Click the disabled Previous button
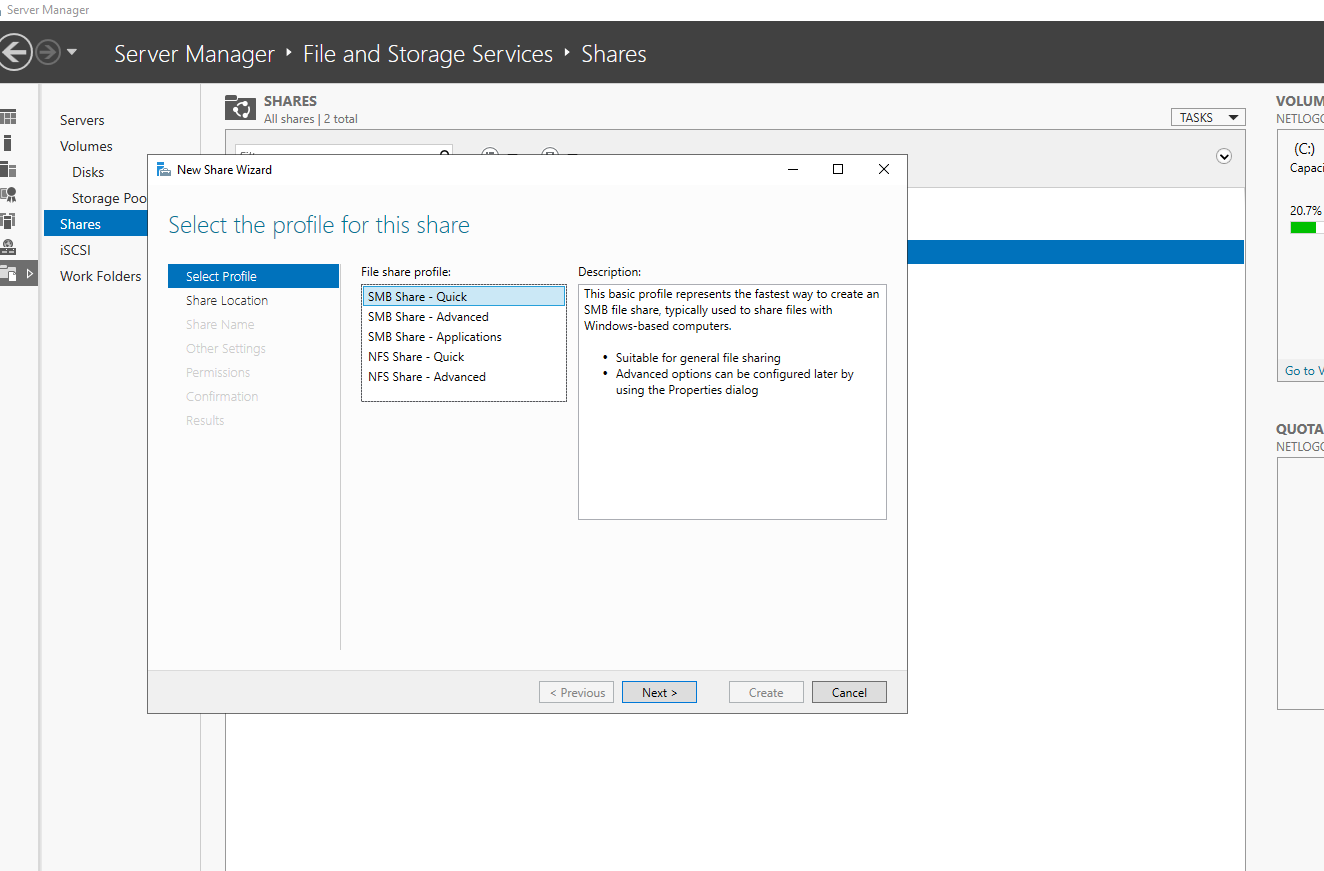Viewport: 1324px width, 871px height. [577, 692]
